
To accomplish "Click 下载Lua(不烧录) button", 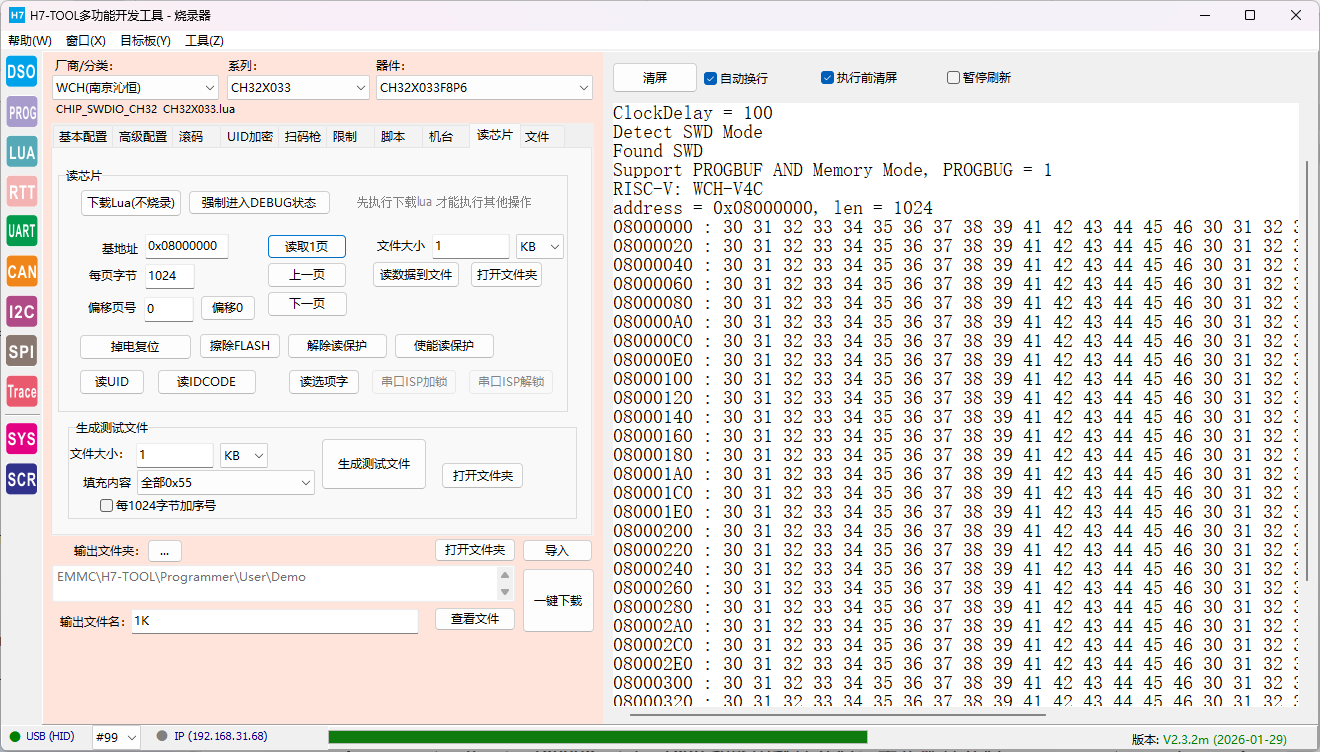I will (x=131, y=202).
